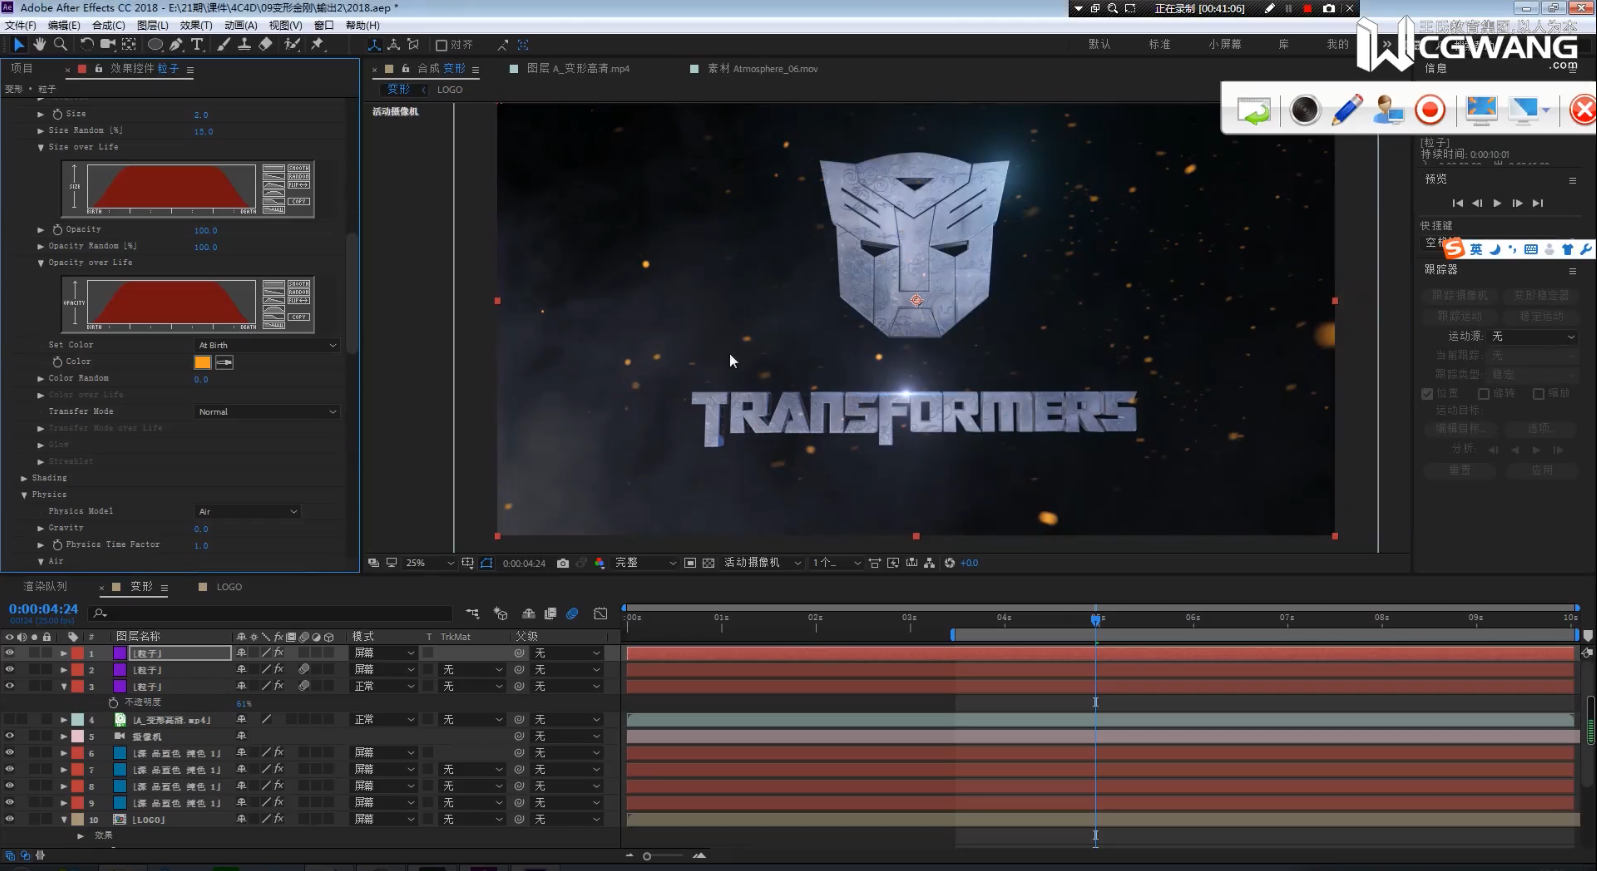Select the Brush tool
Viewport: 1597px width, 871px height.
click(223, 44)
